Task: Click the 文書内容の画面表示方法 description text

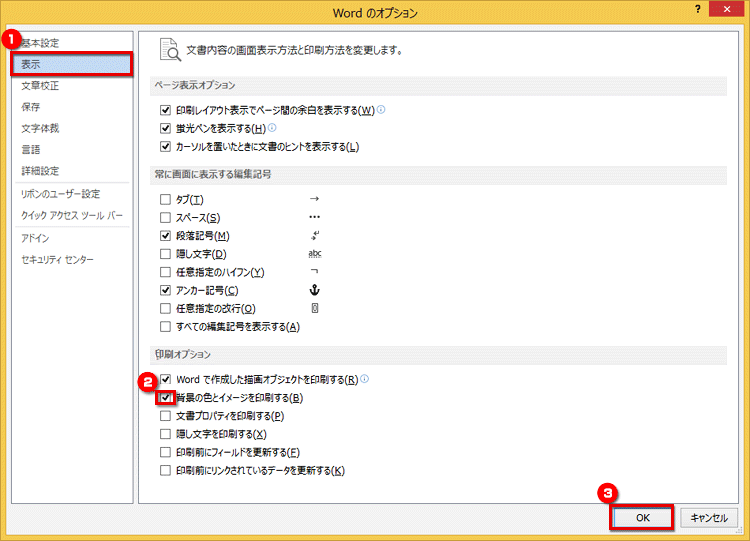Action: point(294,50)
